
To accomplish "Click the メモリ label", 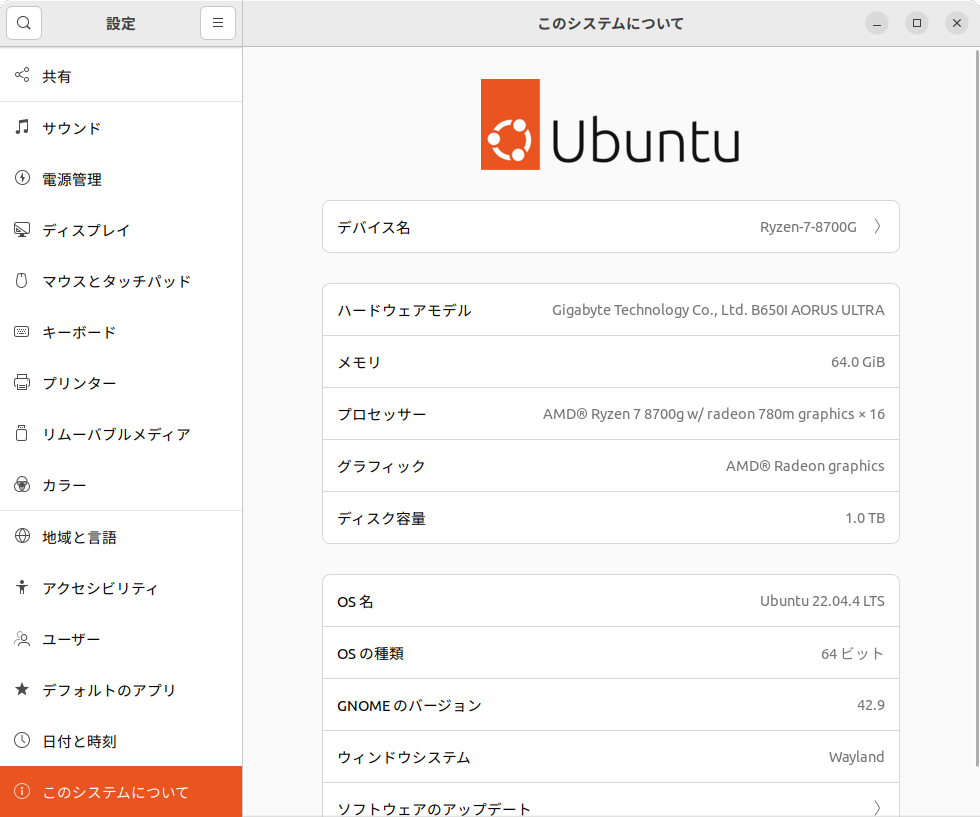I will pos(359,362).
